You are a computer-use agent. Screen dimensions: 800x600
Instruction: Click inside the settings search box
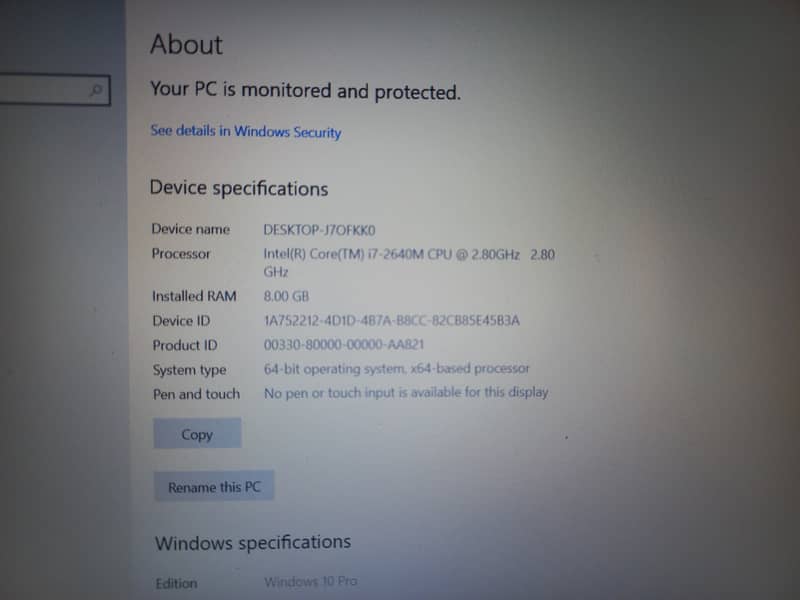pos(54,90)
